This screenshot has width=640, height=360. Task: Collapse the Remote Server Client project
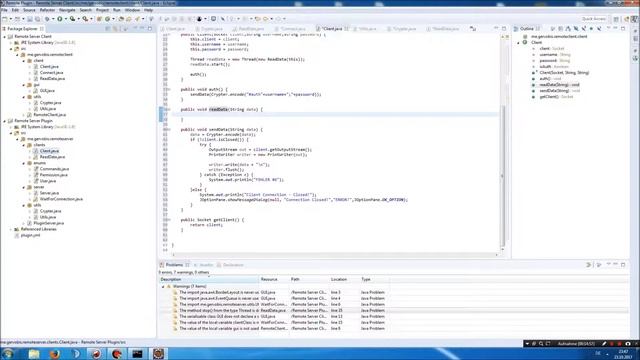[x=5, y=36]
